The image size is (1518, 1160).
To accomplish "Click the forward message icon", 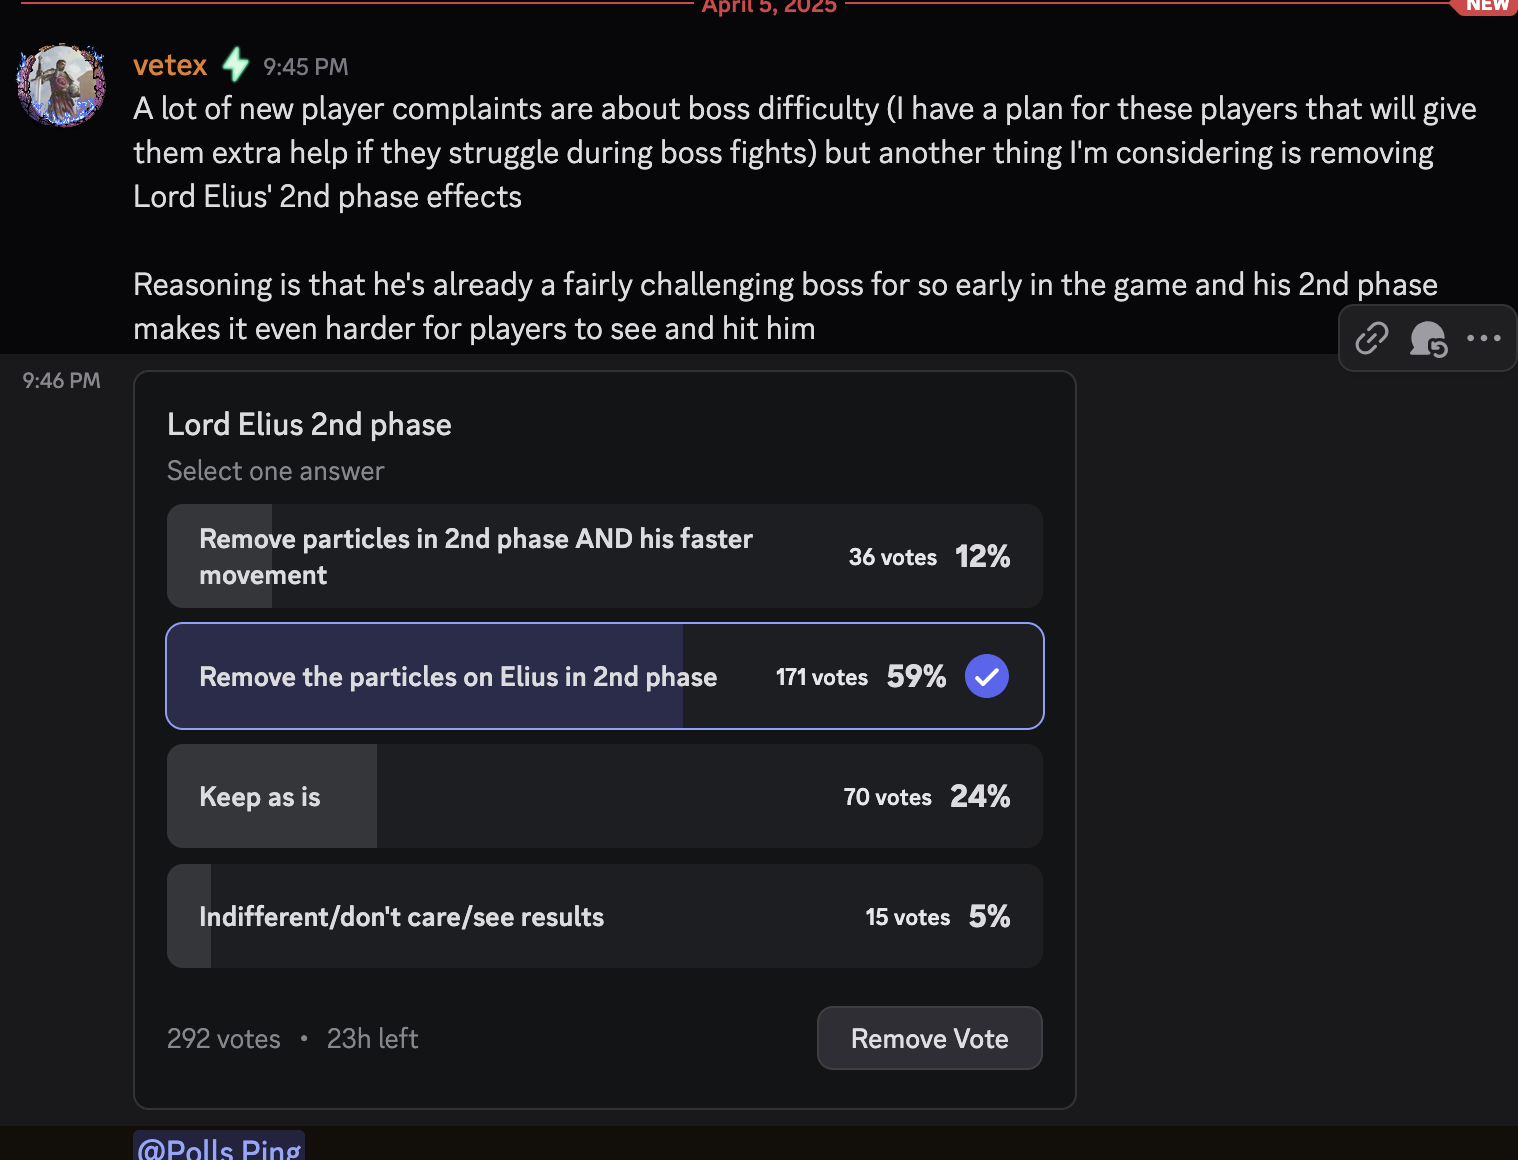I will click(x=1428, y=339).
